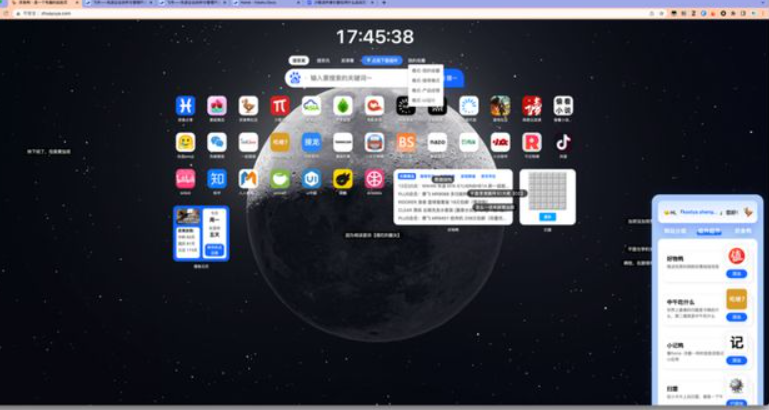Click the Rosetya zhang username in side panel
Viewport: 769px width, 410px height.
click(x=698, y=212)
